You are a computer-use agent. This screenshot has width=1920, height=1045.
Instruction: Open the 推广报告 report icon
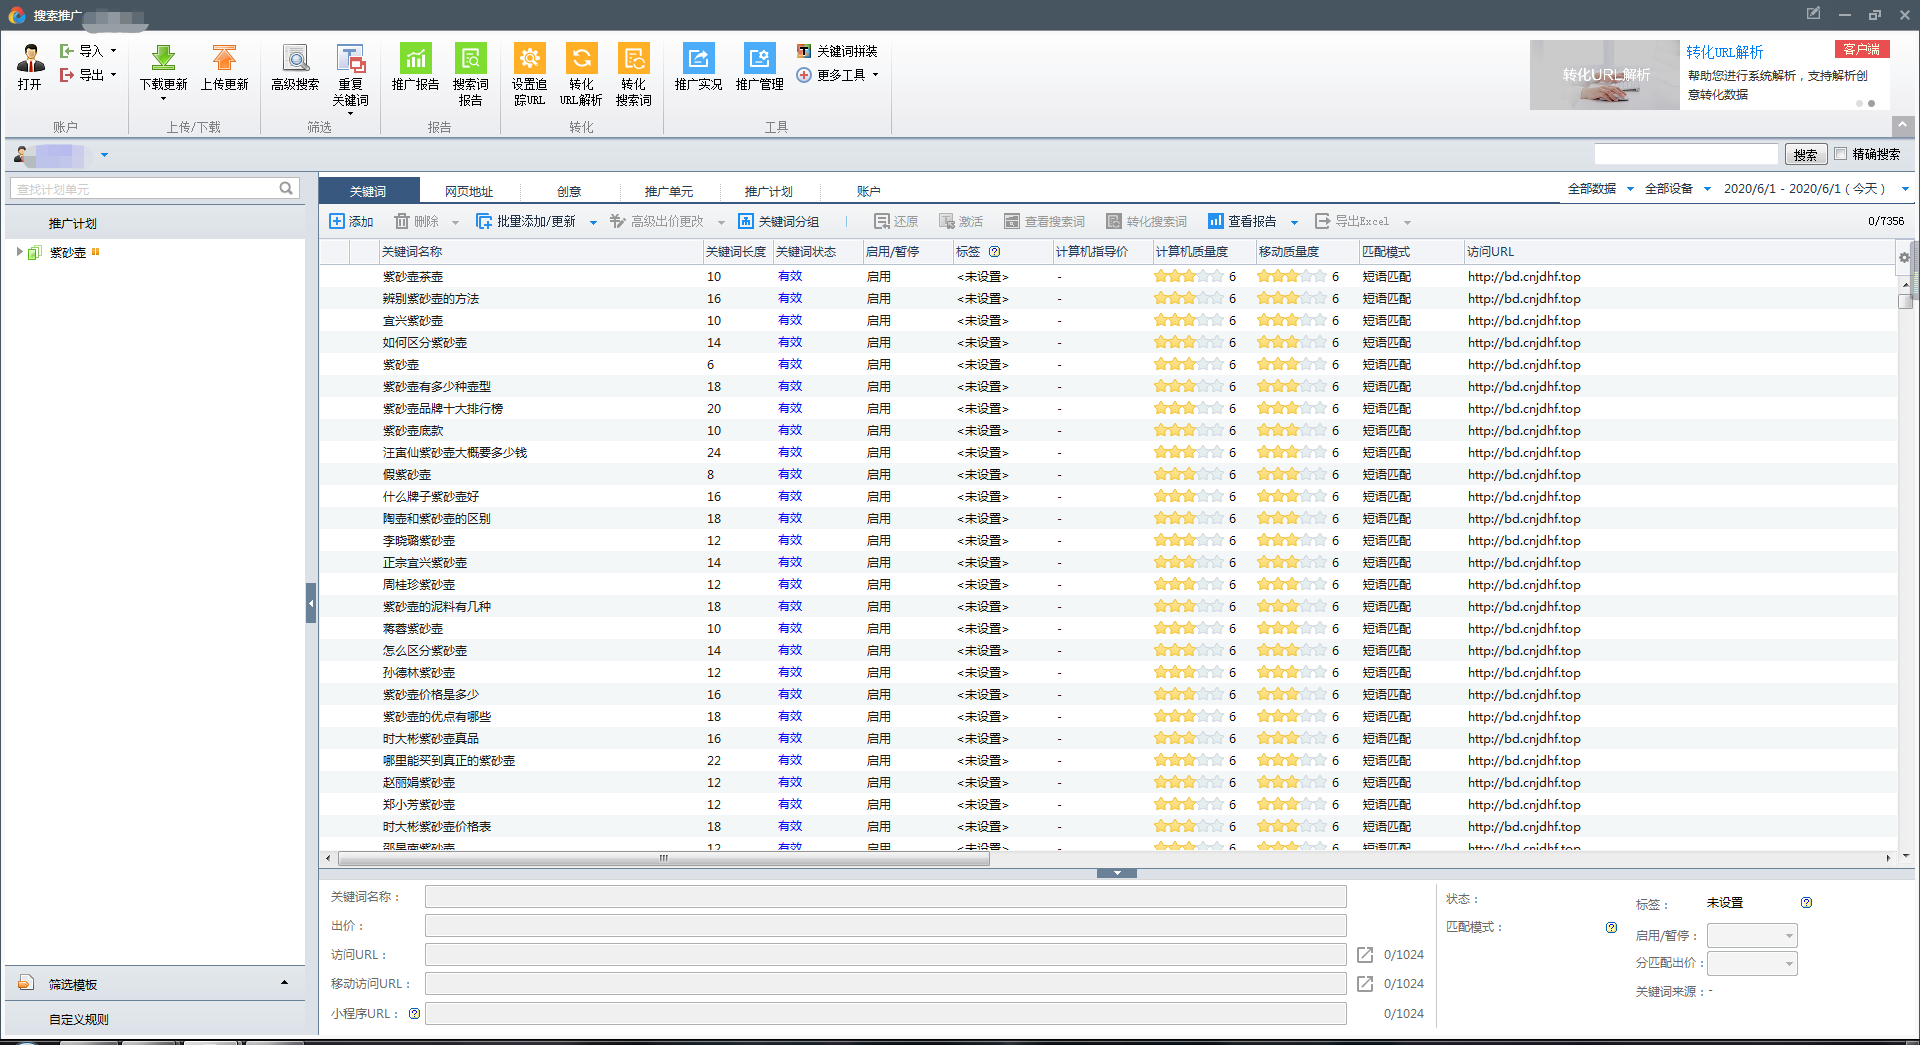click(x=415, y=59)
